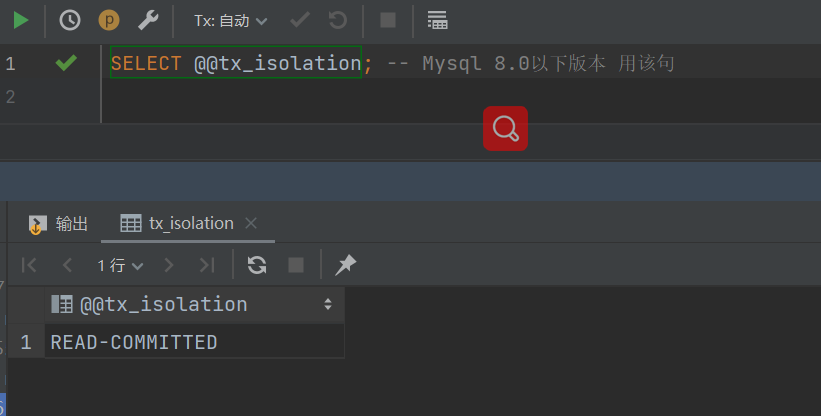The width and height of the screenshot is (821, 416).
Task: Toggle in-editor results table icon
Action: (437, 20)
